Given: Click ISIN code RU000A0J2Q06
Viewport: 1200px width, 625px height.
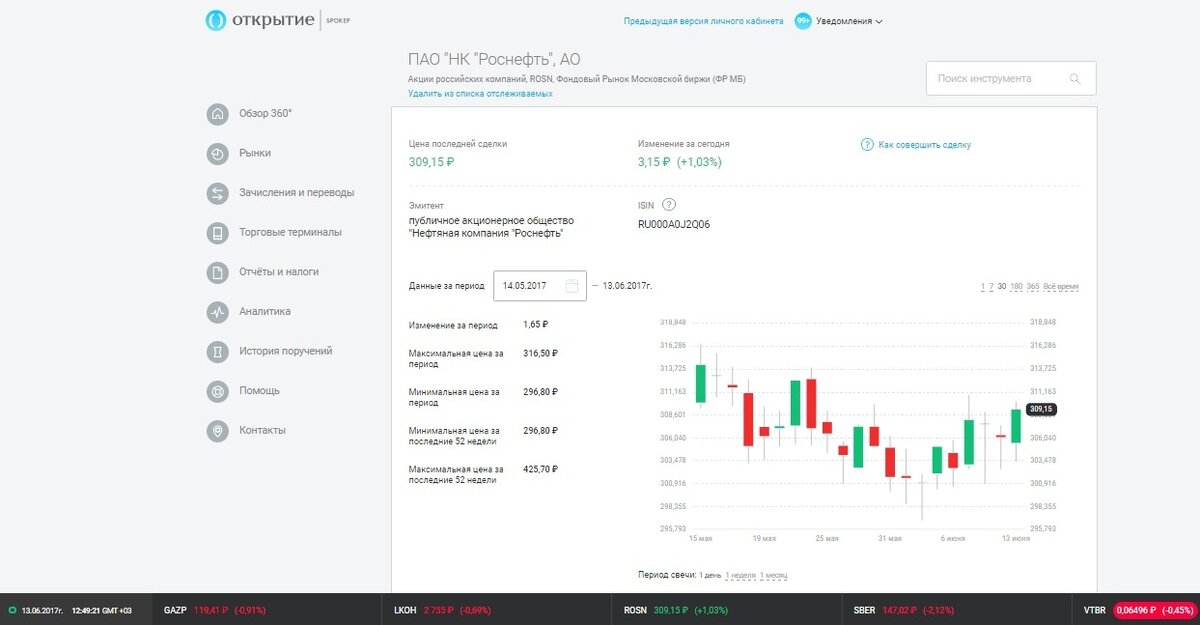Looking at the screenshot, I should point(674,224).
